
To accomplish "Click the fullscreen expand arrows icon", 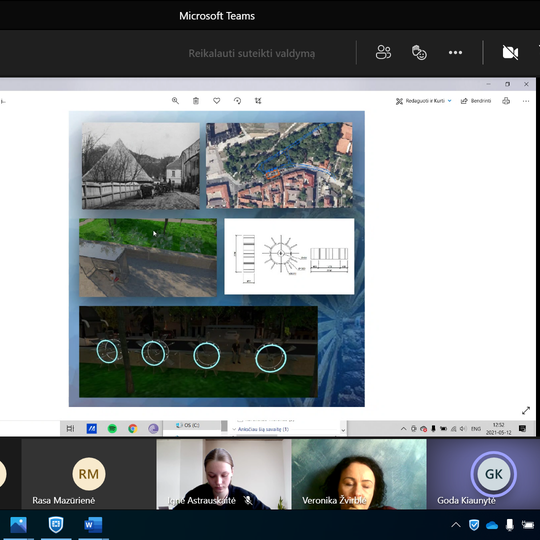I will [526, 411].
